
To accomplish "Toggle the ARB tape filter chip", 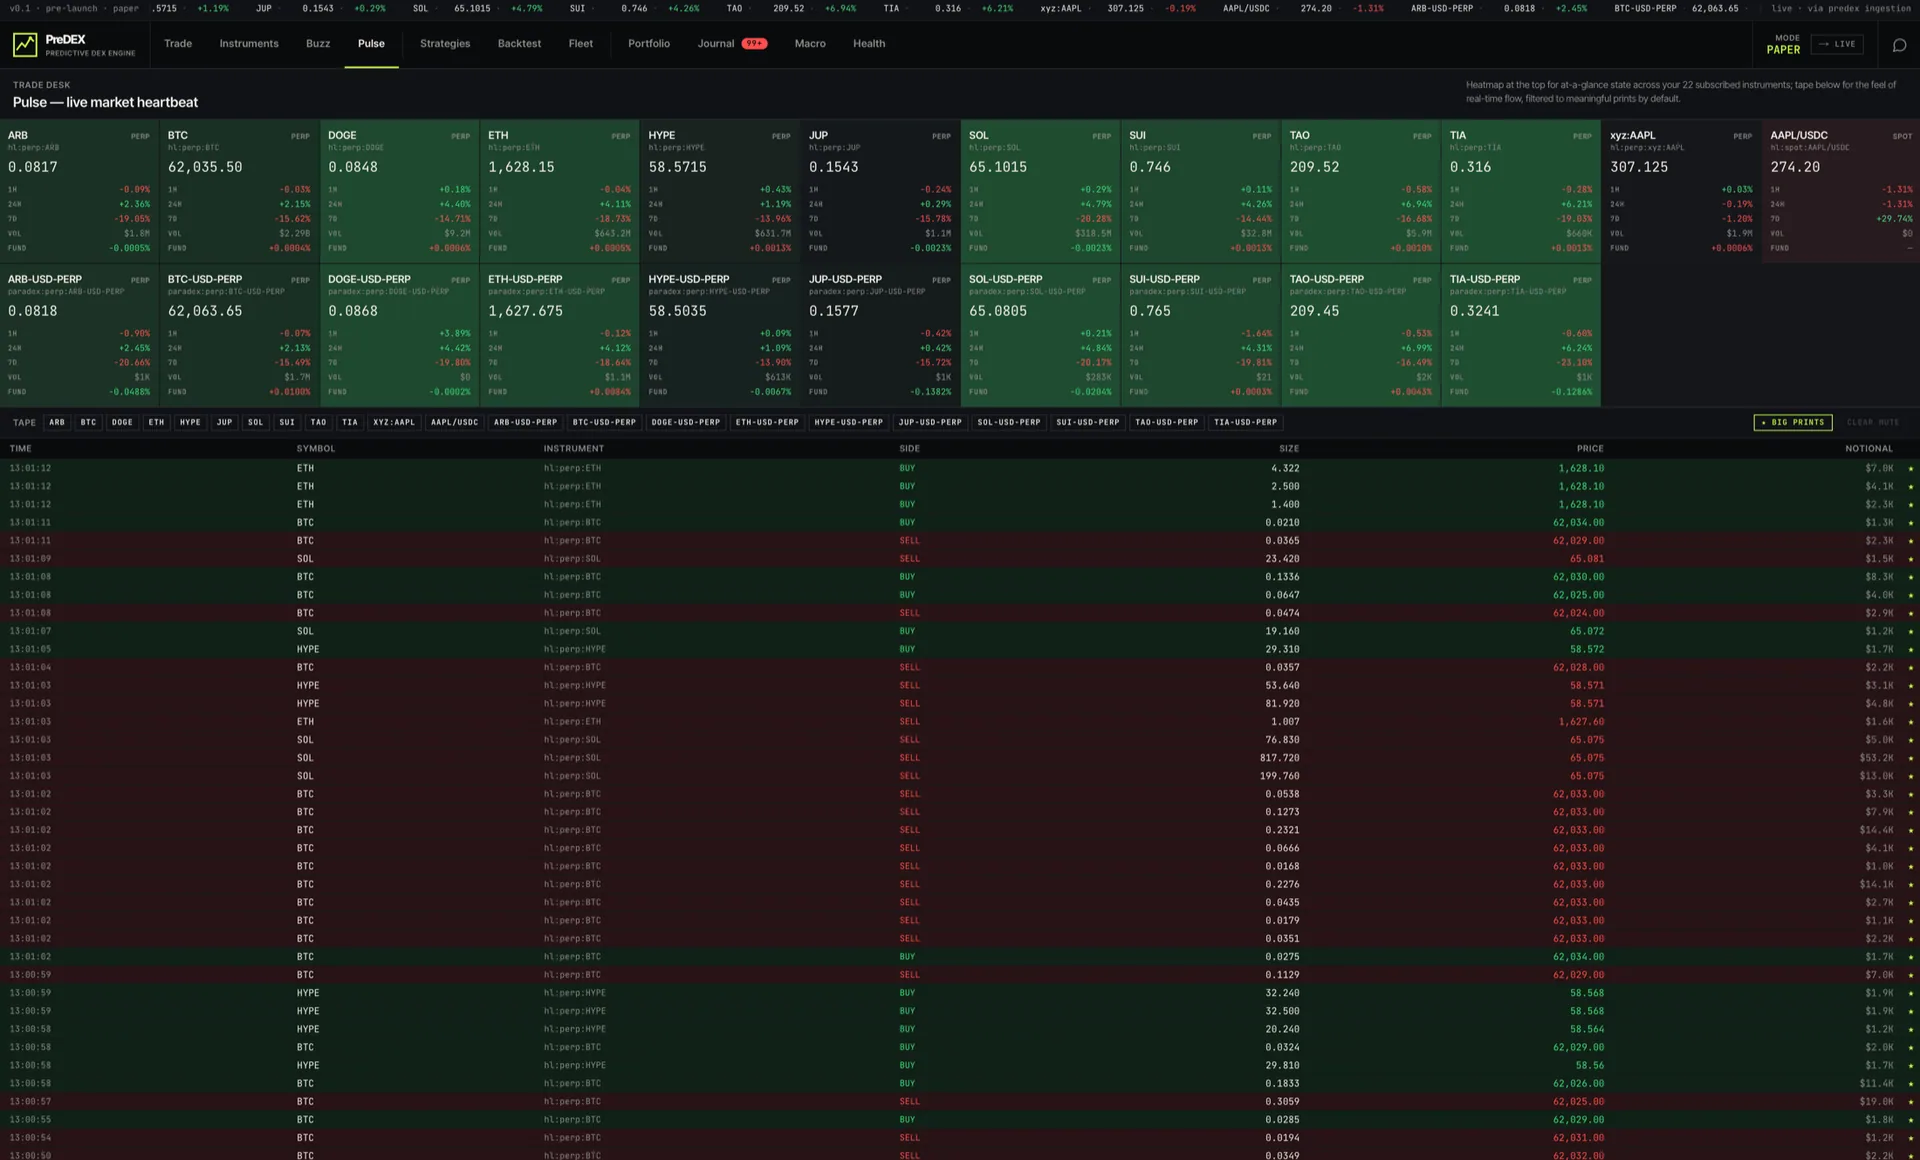I will click(57, 422).
